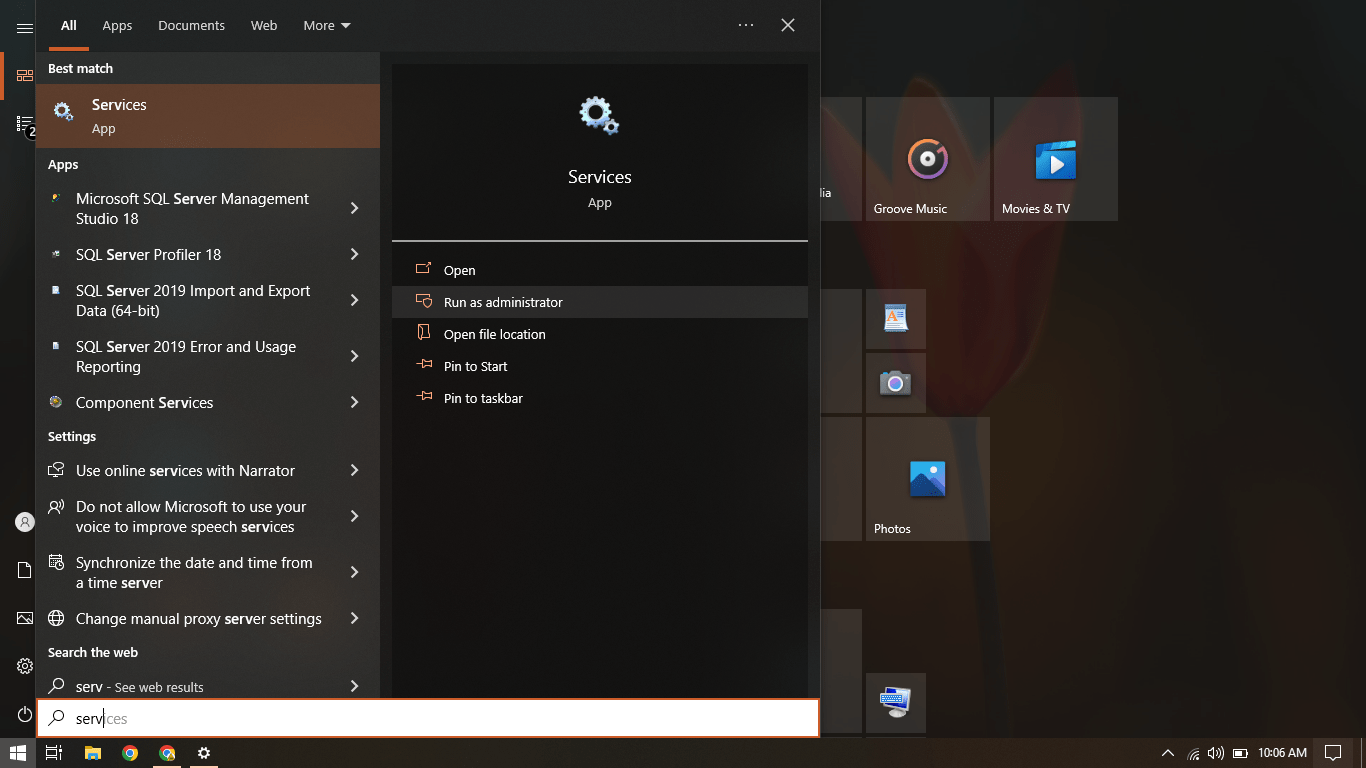The image size is (1366, 768).
Task: Check the battery icon in system tray
Action: (1240, 753)
